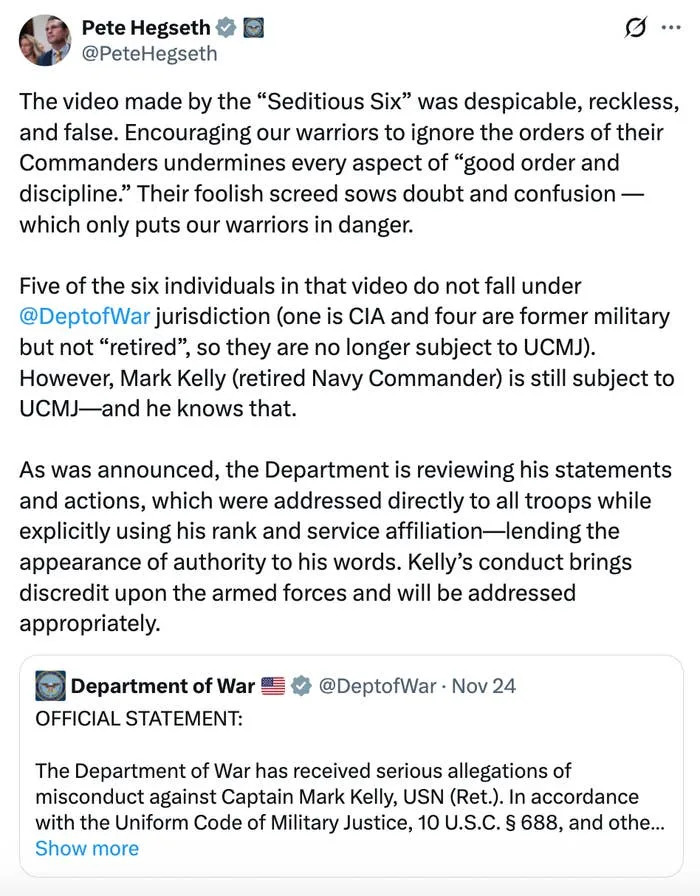Open Grok analysis for this post
The width and height of the screenshot is (700, 896).
[634, 29]
